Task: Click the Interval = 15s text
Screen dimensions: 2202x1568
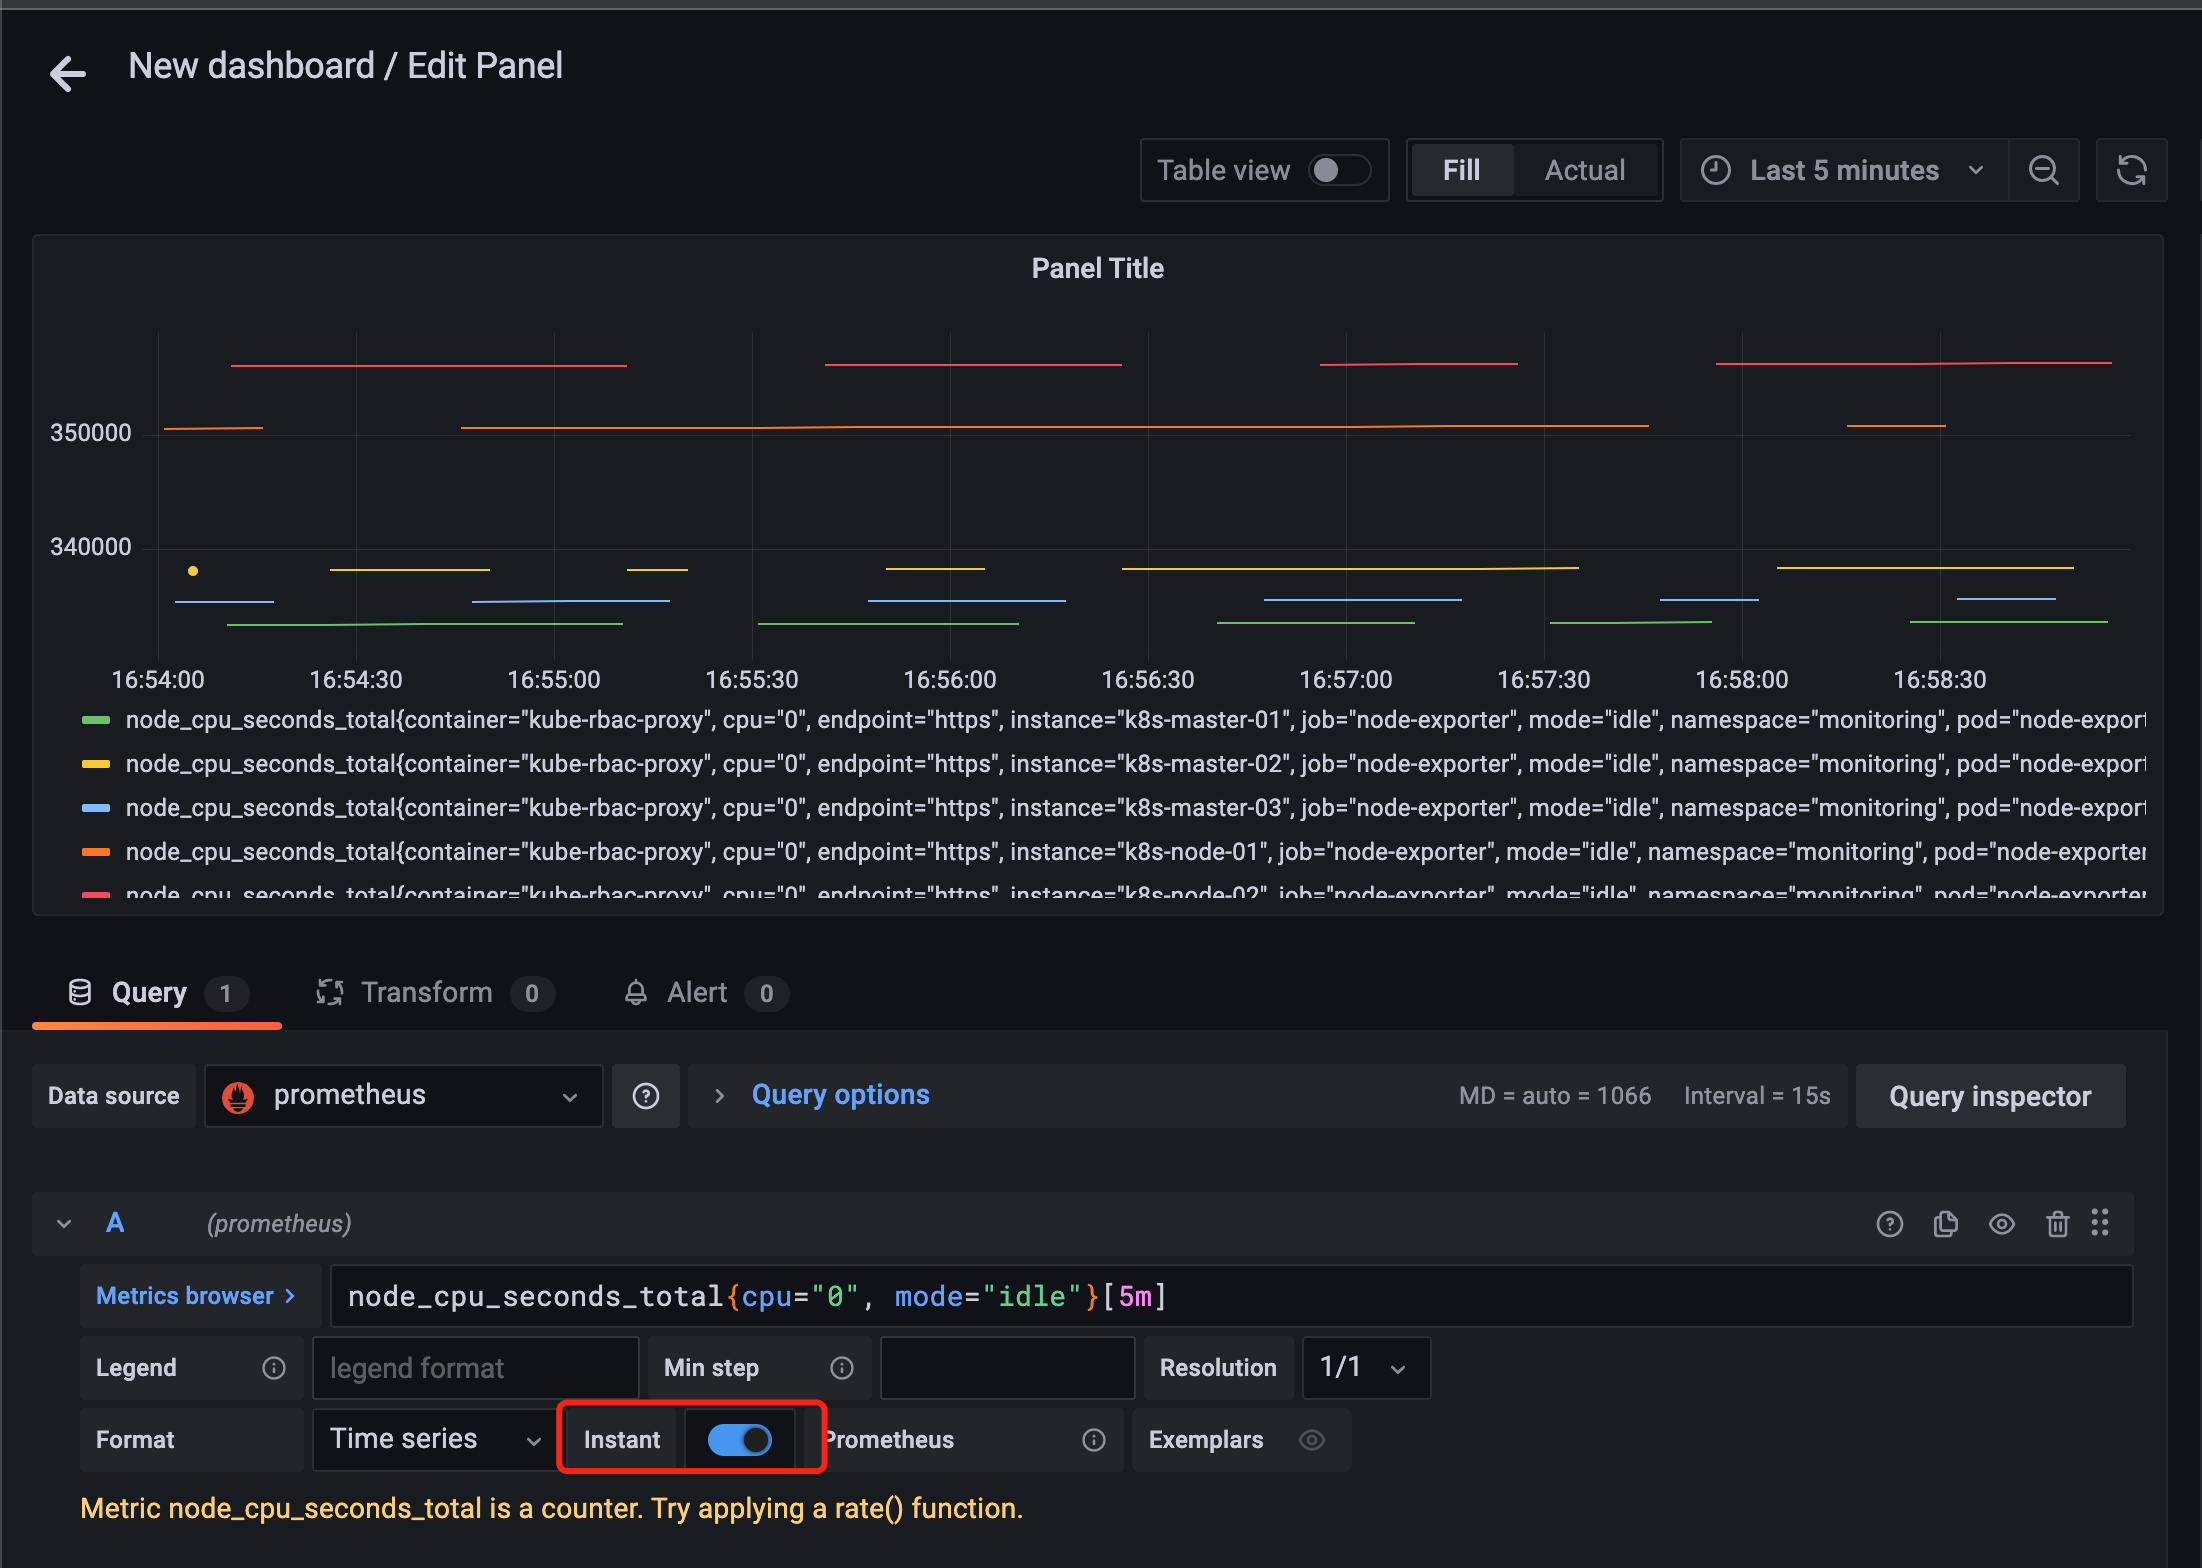Action: (x=1757, y=1096)
